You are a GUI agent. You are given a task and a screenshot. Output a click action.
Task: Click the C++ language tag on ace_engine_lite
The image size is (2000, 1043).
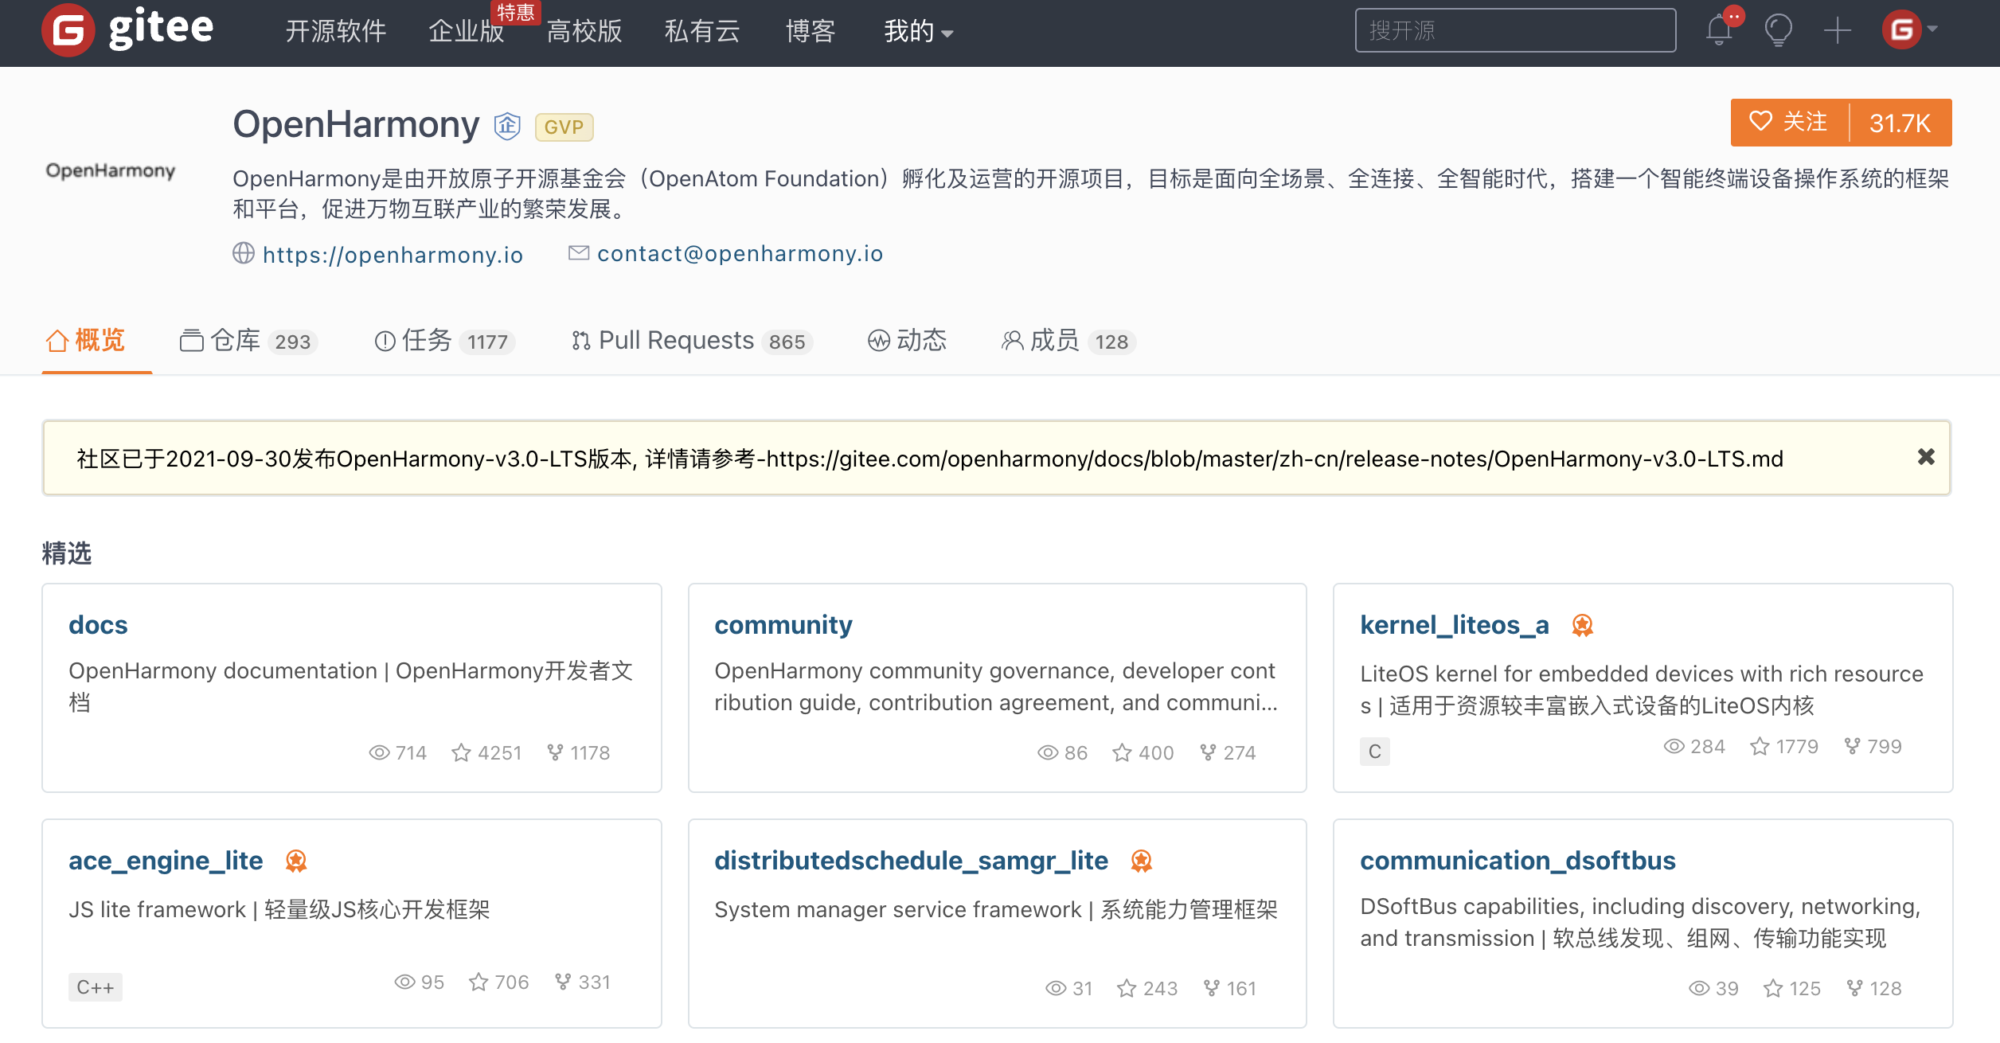(x=96, y=988)
